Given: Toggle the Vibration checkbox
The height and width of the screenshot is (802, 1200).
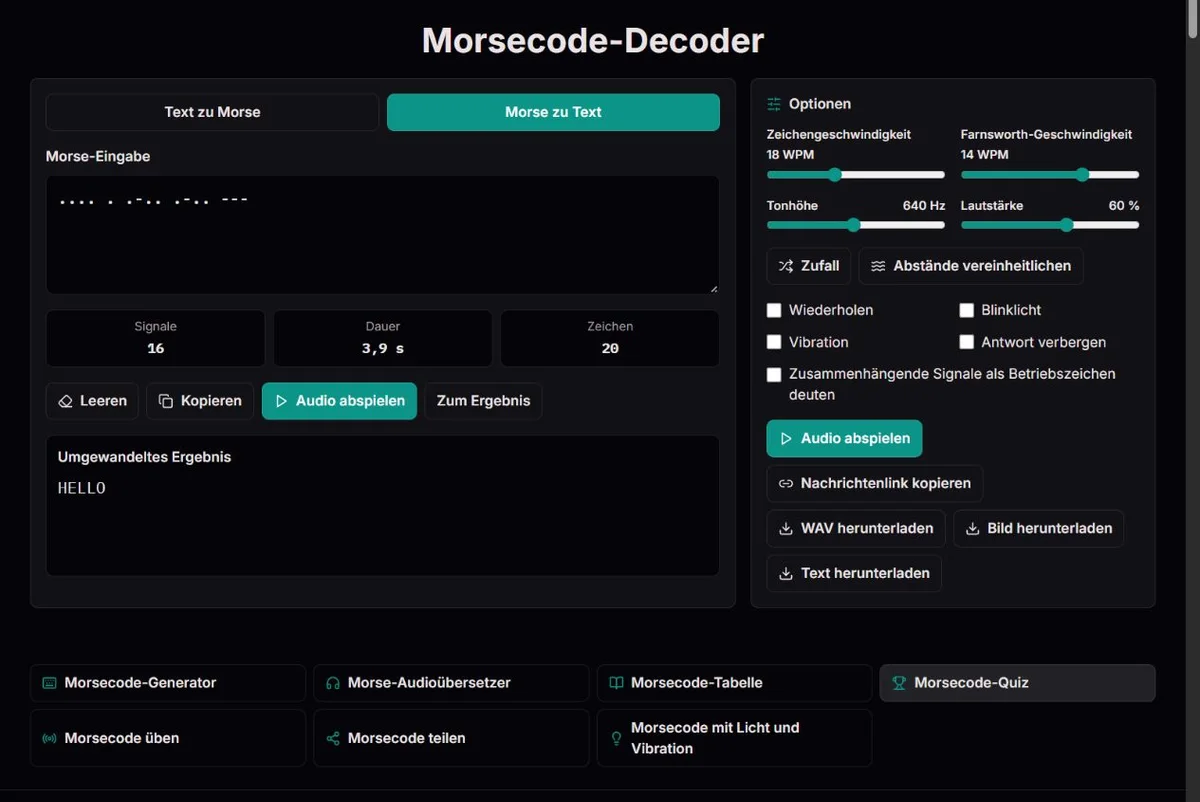Looking at the screenshot, I should (x=774, y=342).
